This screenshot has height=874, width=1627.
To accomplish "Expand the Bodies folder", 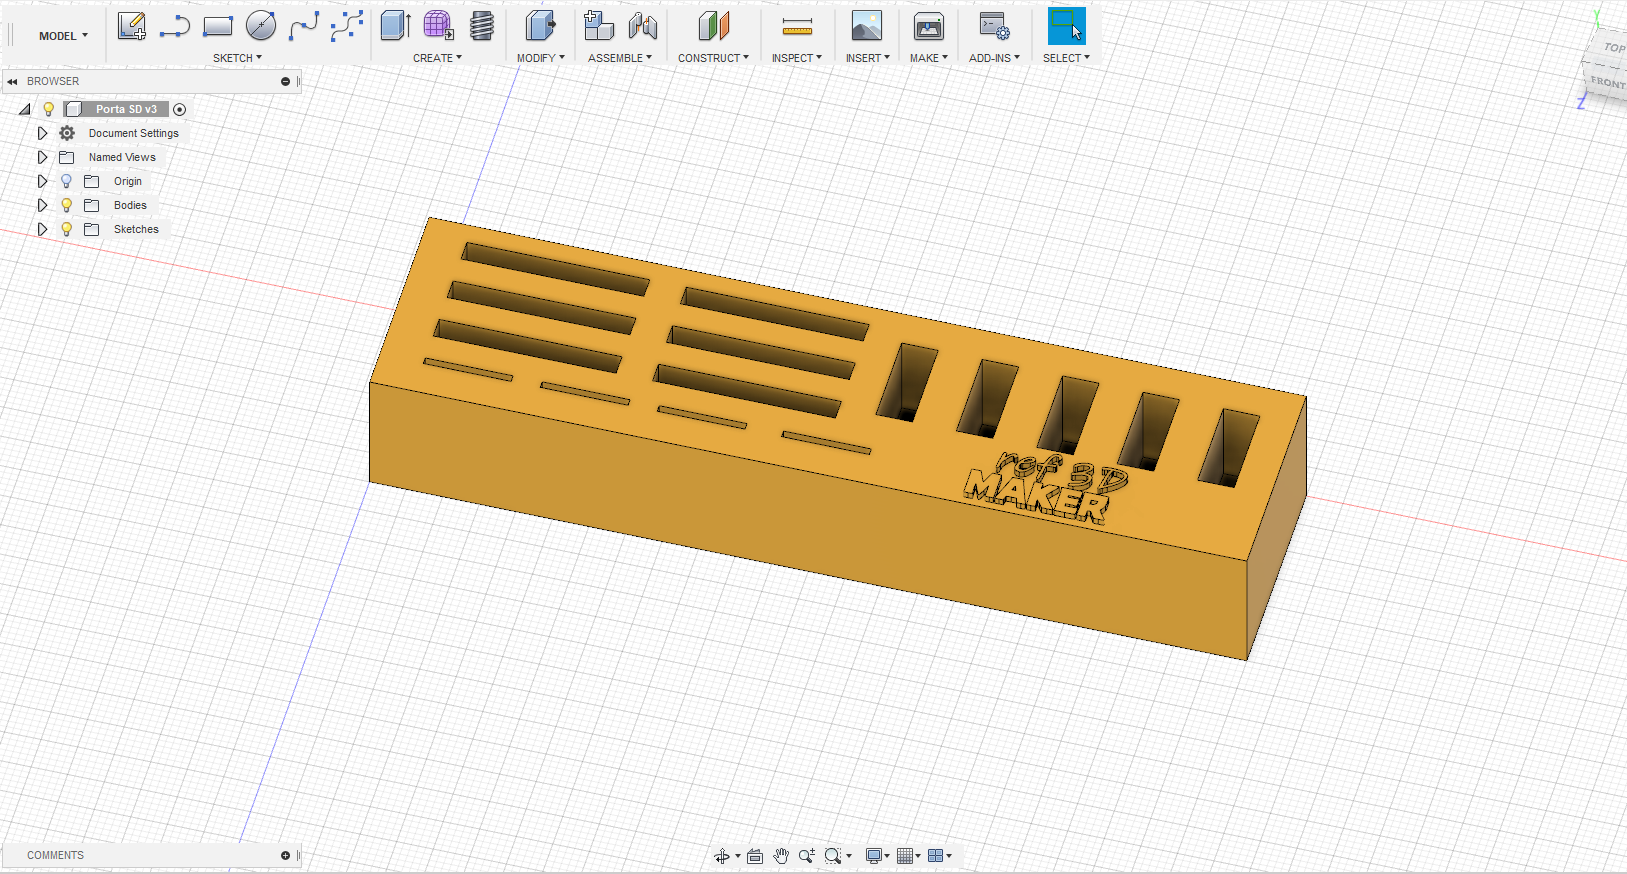I will coord(42,205).
